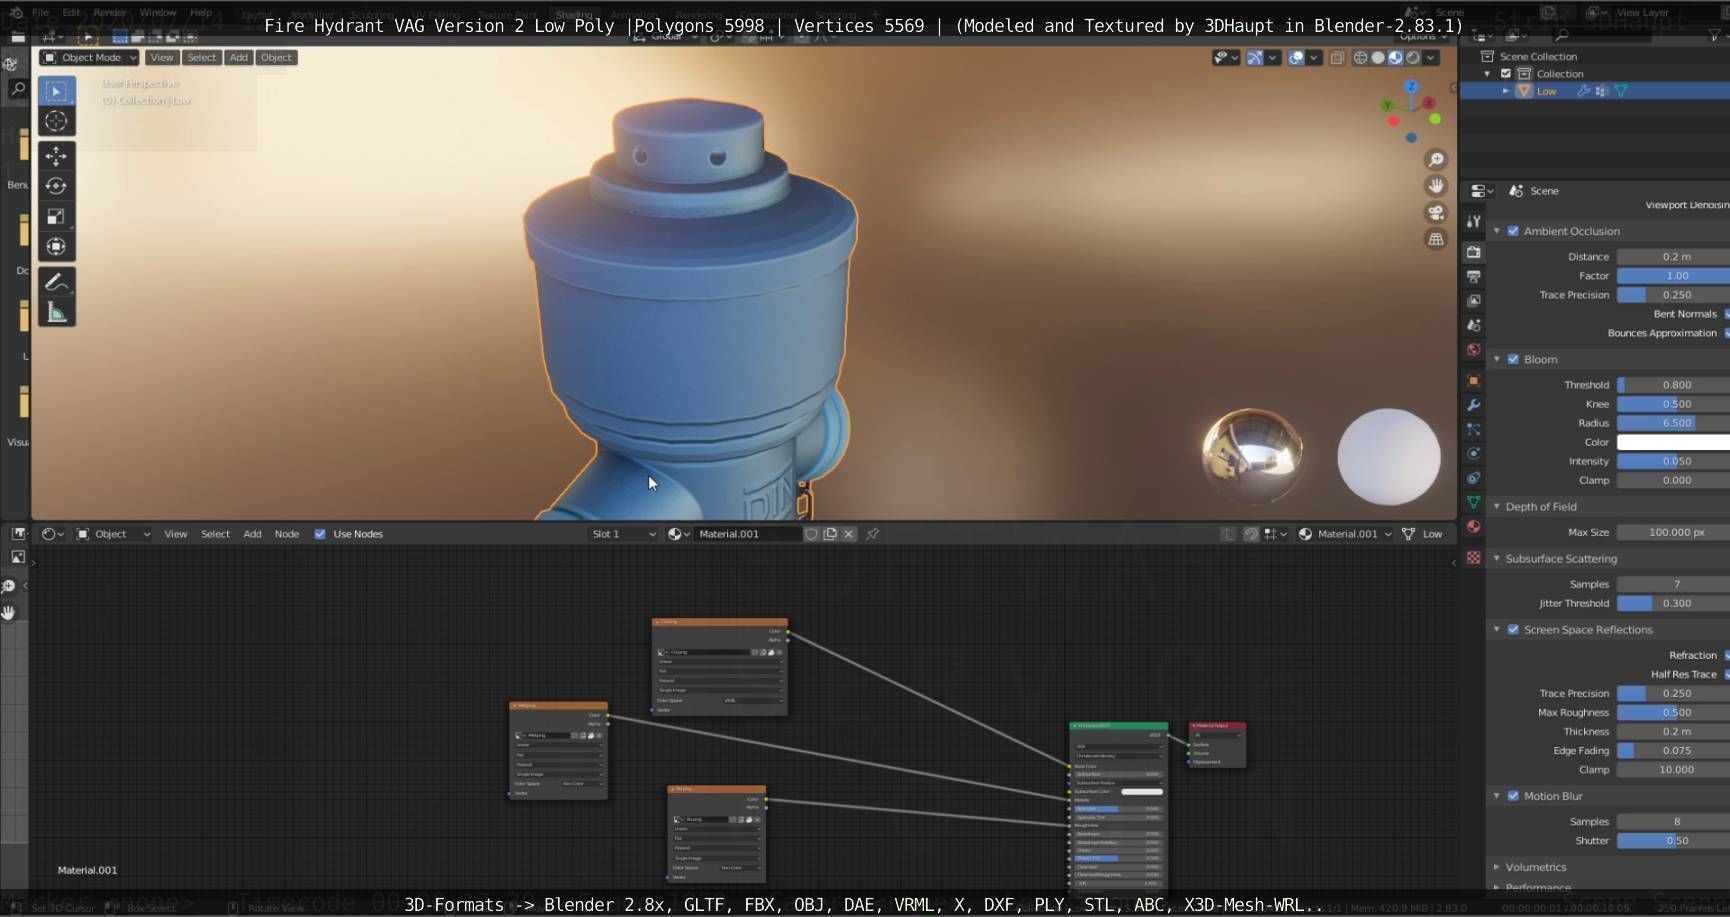
Task: Toggle viewport gizmos display
Action: [1255, 58]
